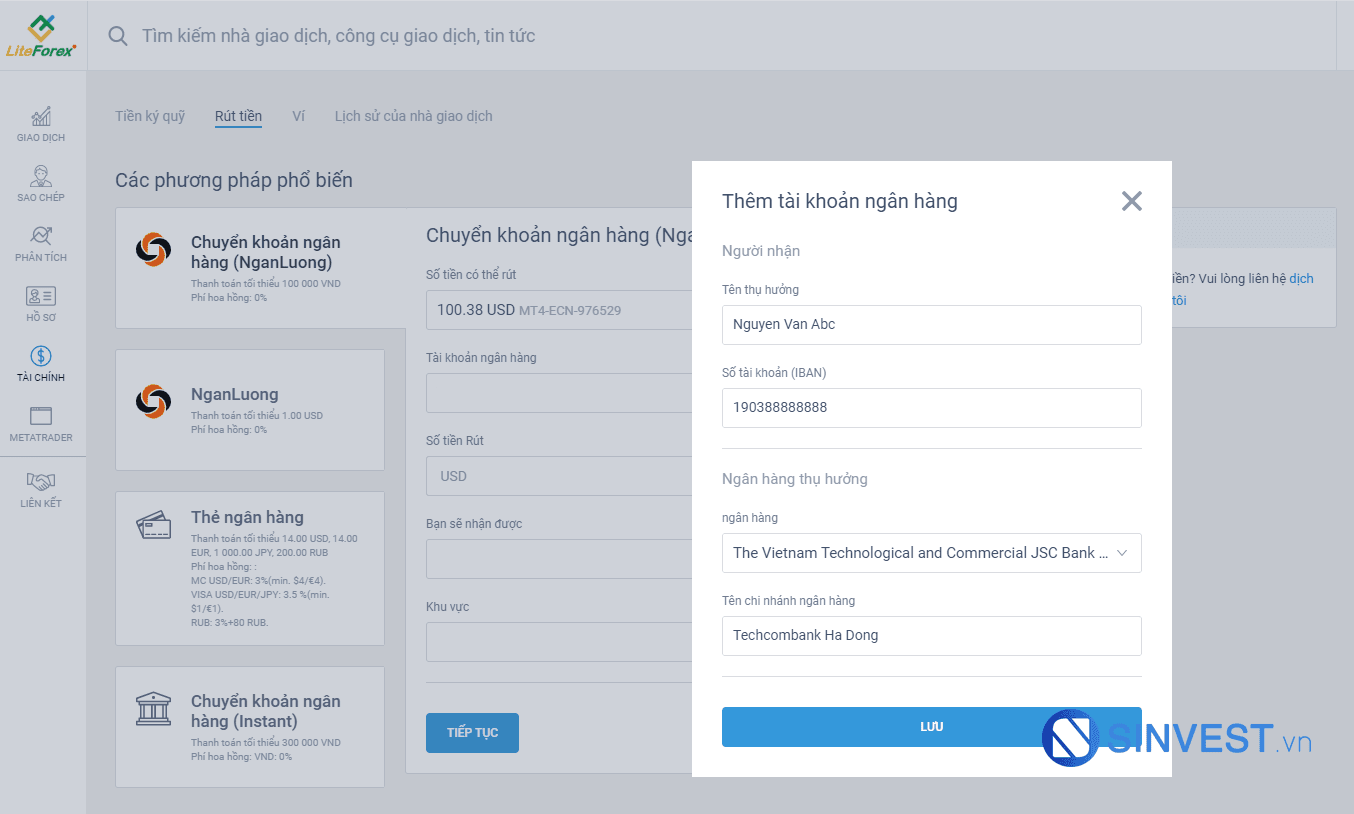Open the Hồ Sơ profile section
1354x814 pixels.
[x=41, y=304]
